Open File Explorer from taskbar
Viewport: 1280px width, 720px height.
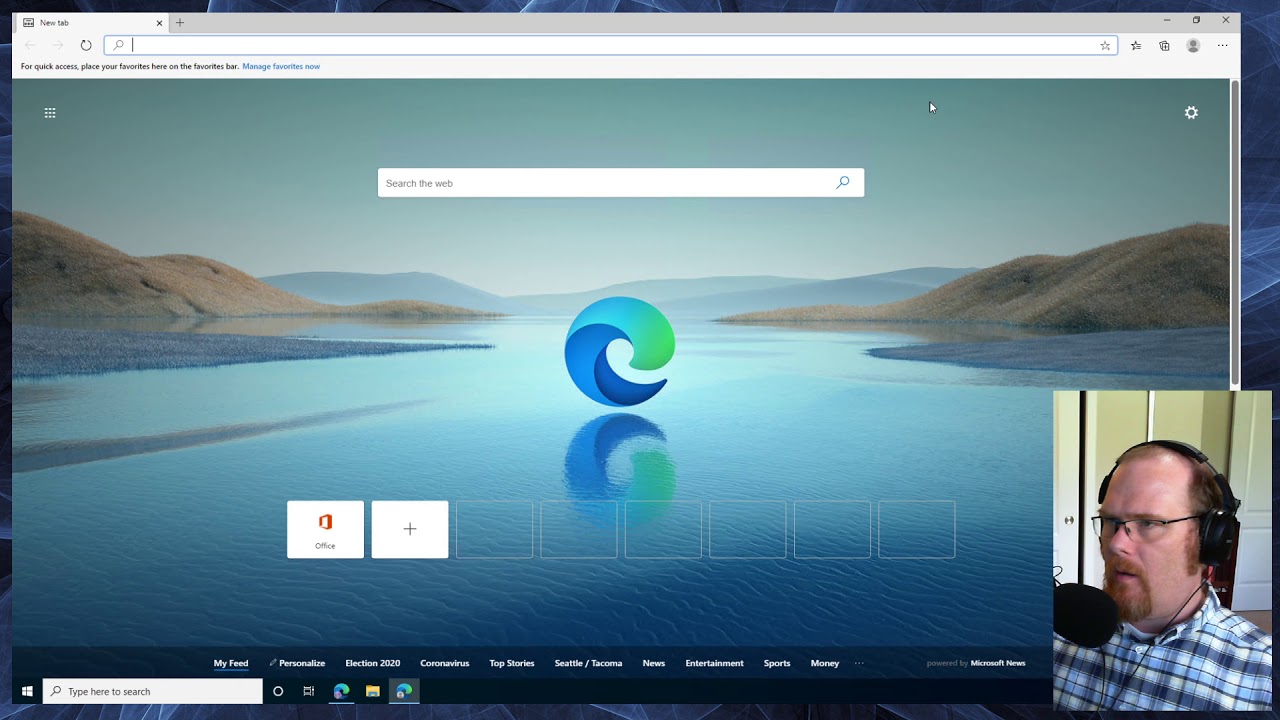click(373, 691)
